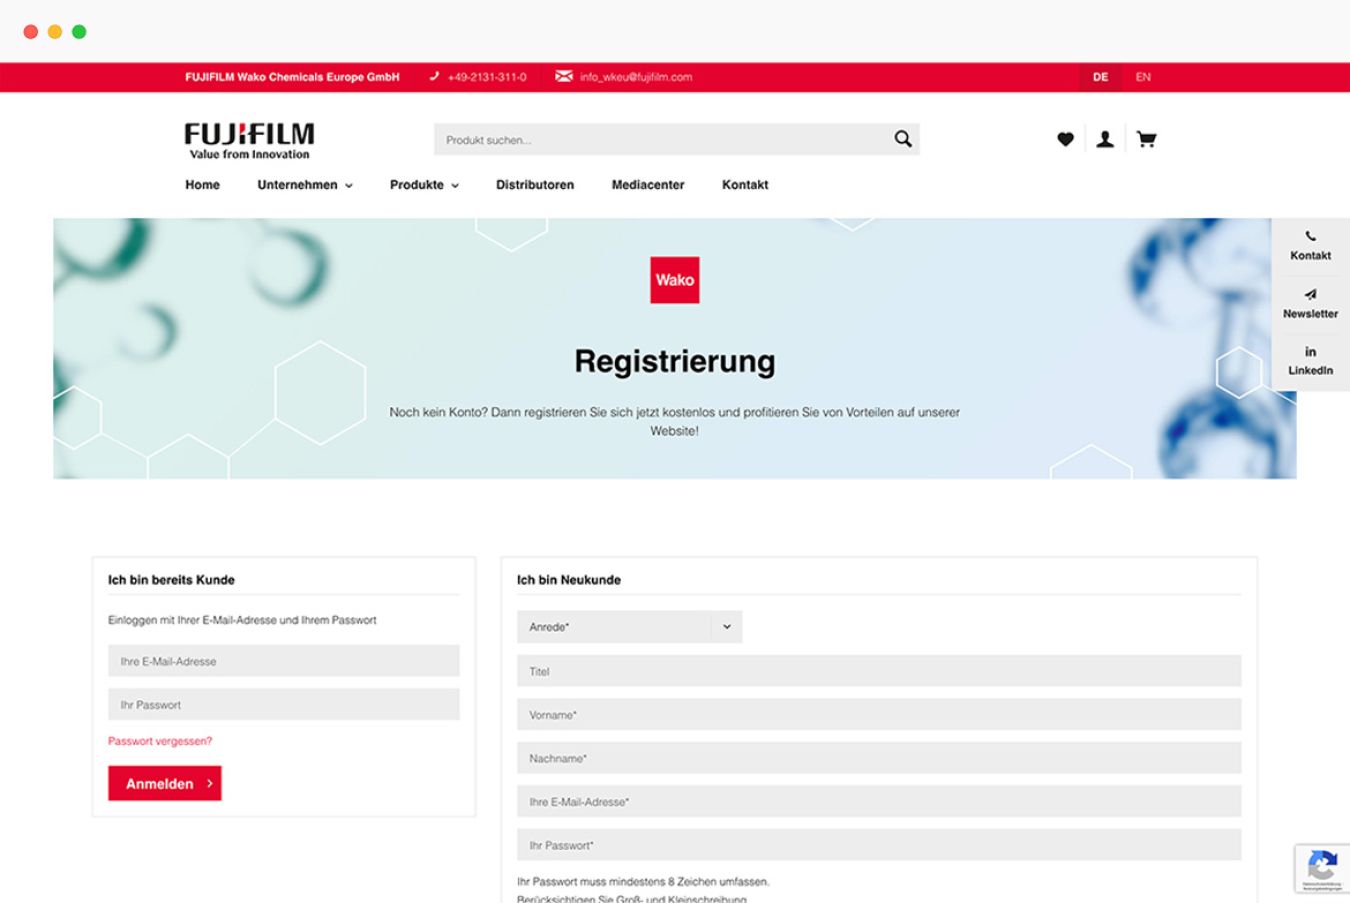Open the wishlist heart icon
This screenshot has height=903, width=1350.
pos(1065,139)
